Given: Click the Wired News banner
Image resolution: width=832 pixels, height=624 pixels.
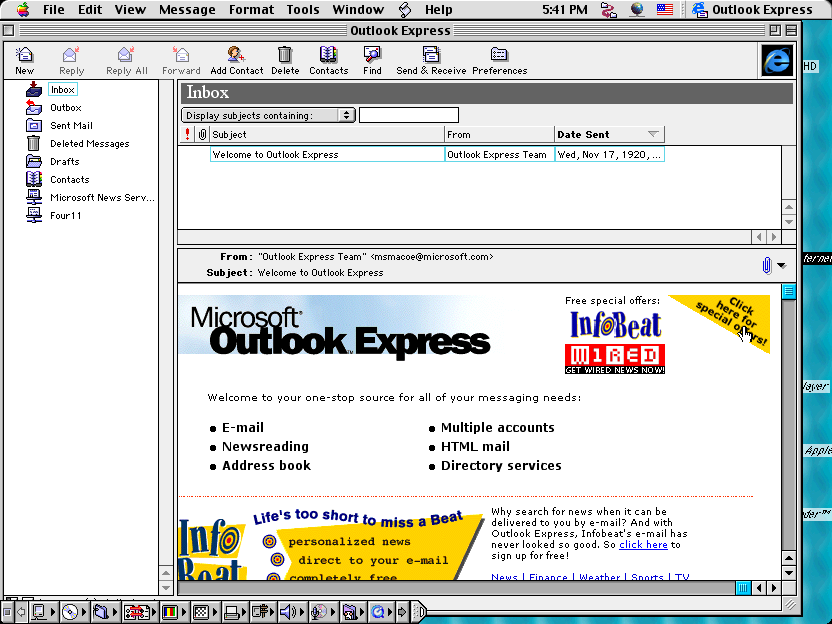Looking at the screenshot, I should pyautogui.click(x=615, y=359).
